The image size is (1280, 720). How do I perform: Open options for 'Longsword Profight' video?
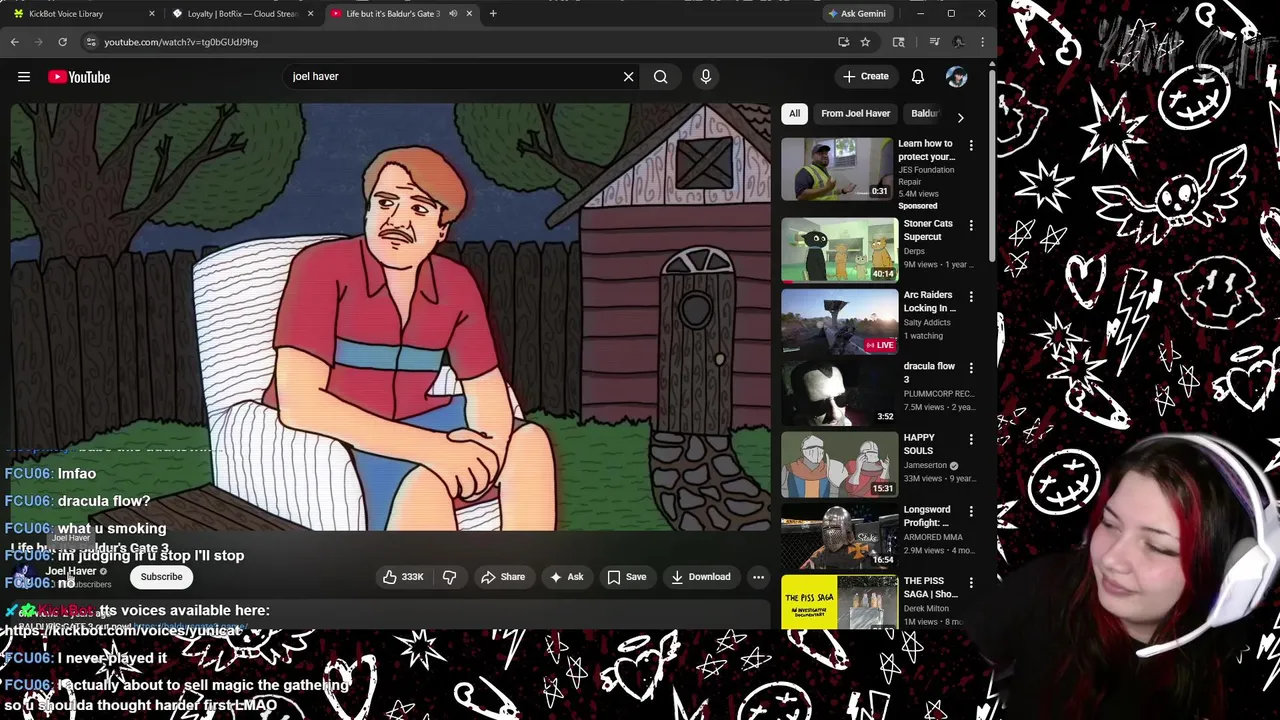pos(970,511)
